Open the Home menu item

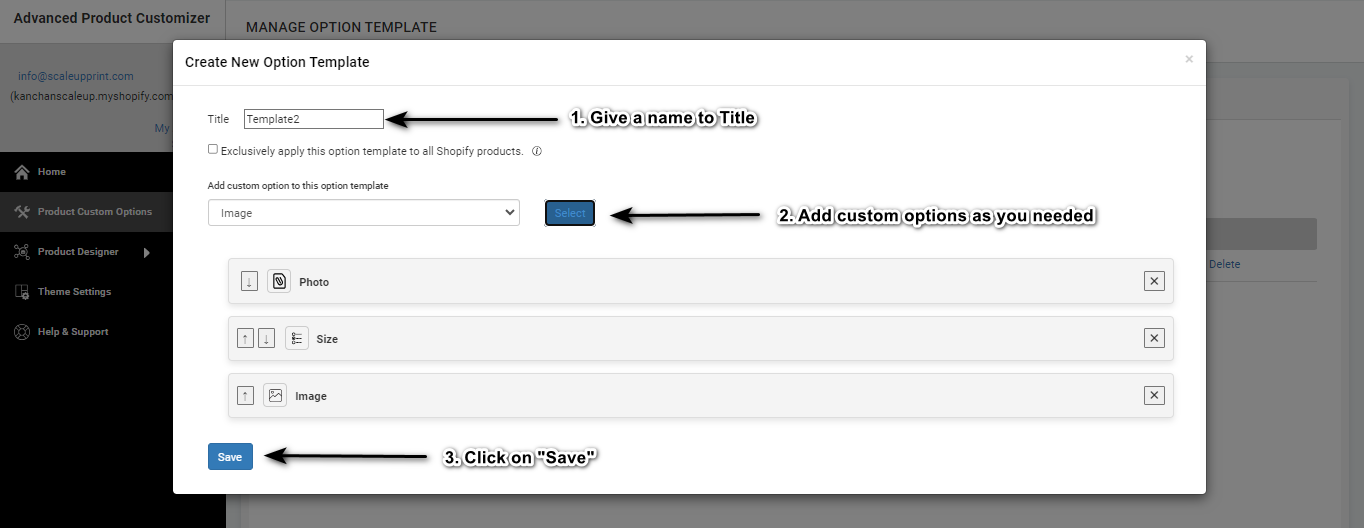click(x=52, y=172)
